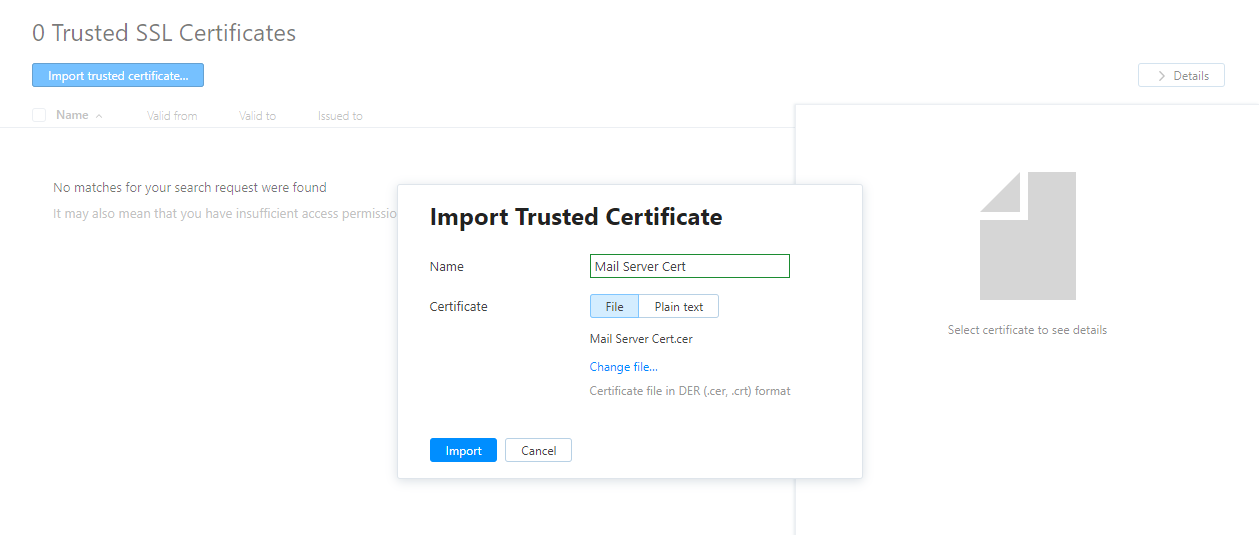Click the 0 Trusted SSL Certificates heading

[164, 33]
